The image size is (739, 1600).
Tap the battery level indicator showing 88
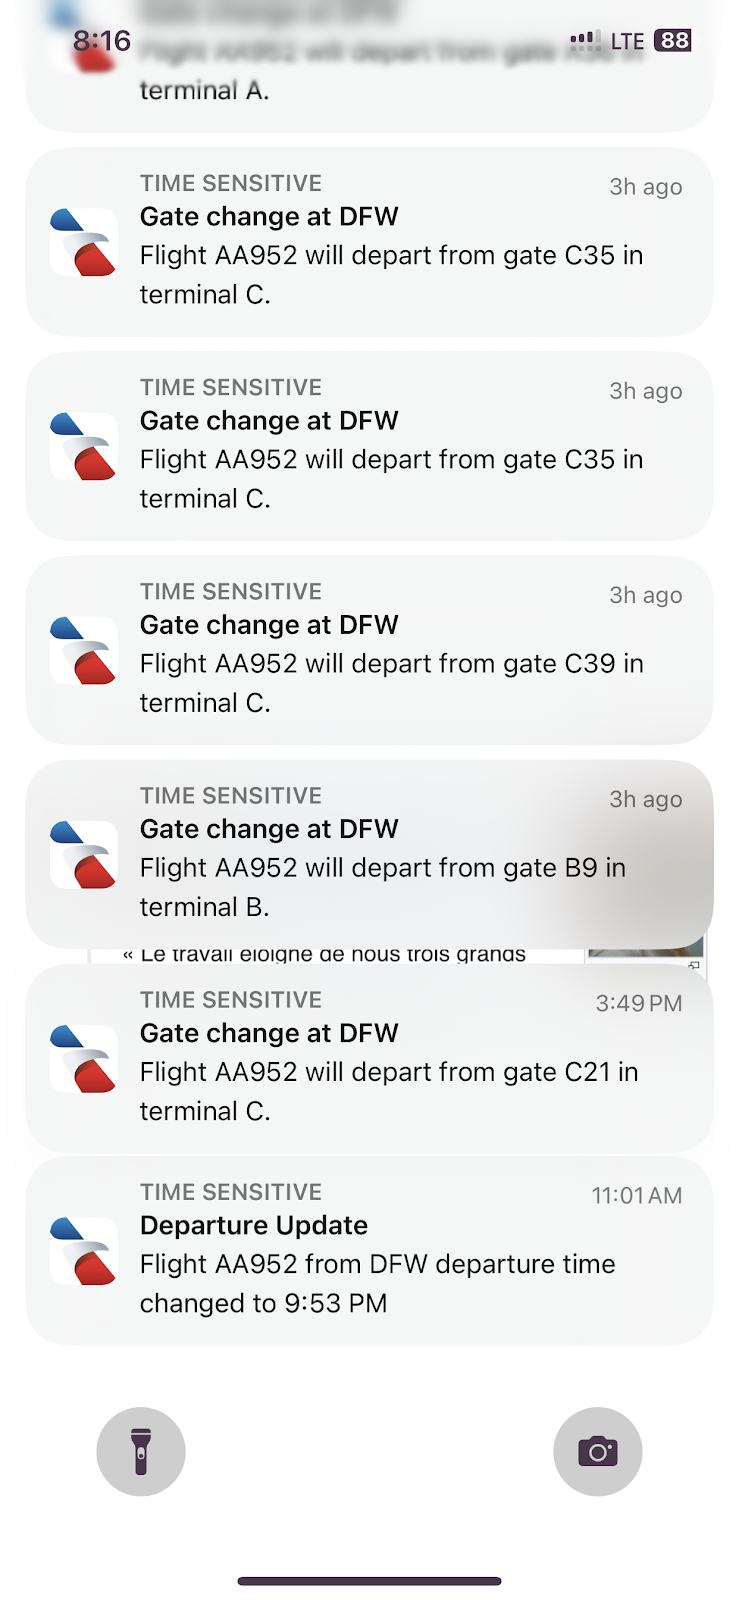673,40
